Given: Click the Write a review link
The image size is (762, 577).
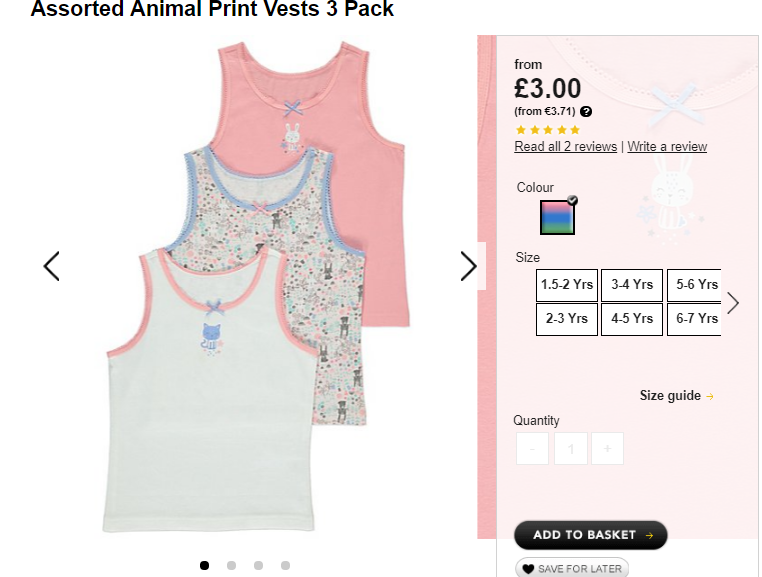Looking at the screenshot, I should pyautogui.click(x=667, y=147).
